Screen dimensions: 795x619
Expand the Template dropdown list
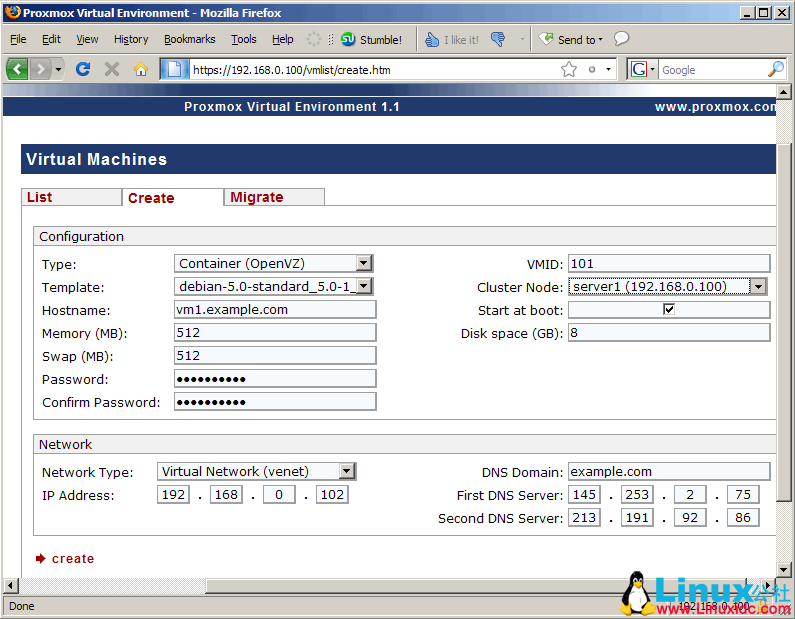click(364, 287)
